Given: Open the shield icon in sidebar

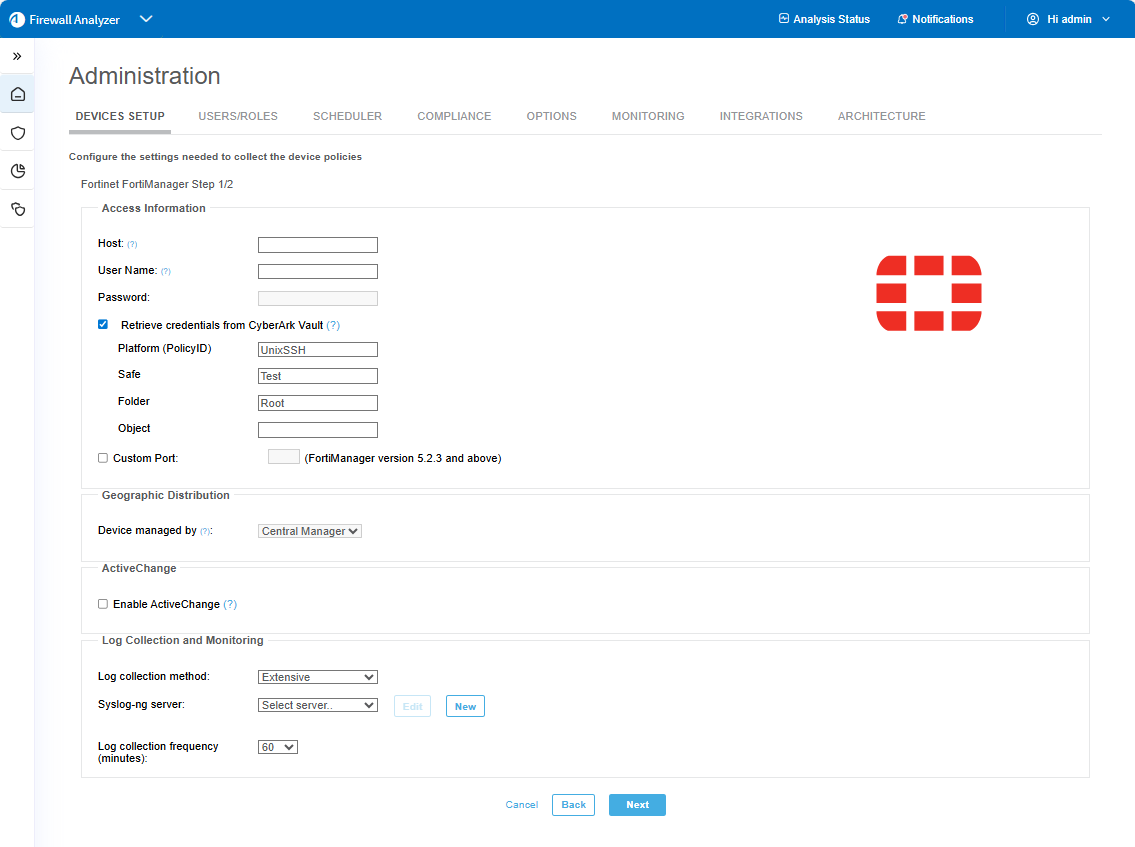Looking at the screenshot, I should pos(17,133).
